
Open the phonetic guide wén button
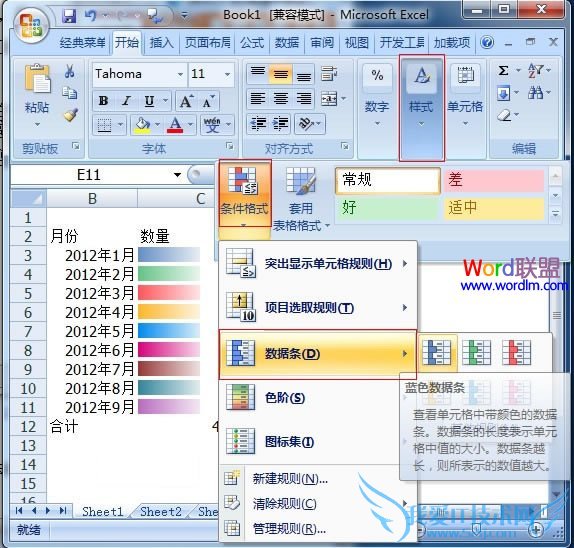(212, 125)
